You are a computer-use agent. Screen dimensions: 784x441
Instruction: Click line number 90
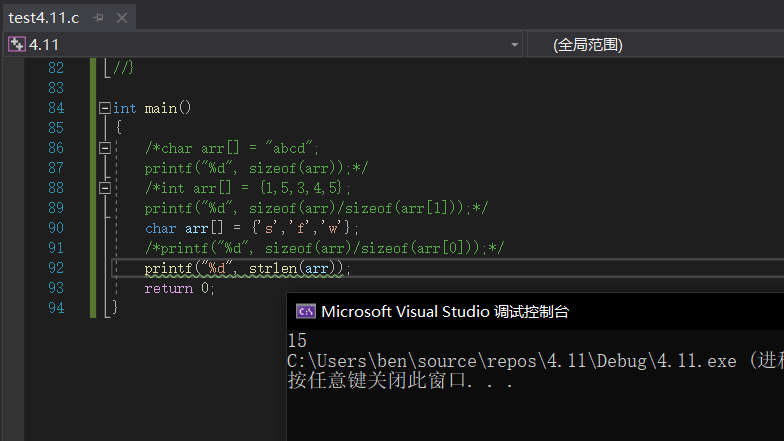tap(56, 228)
